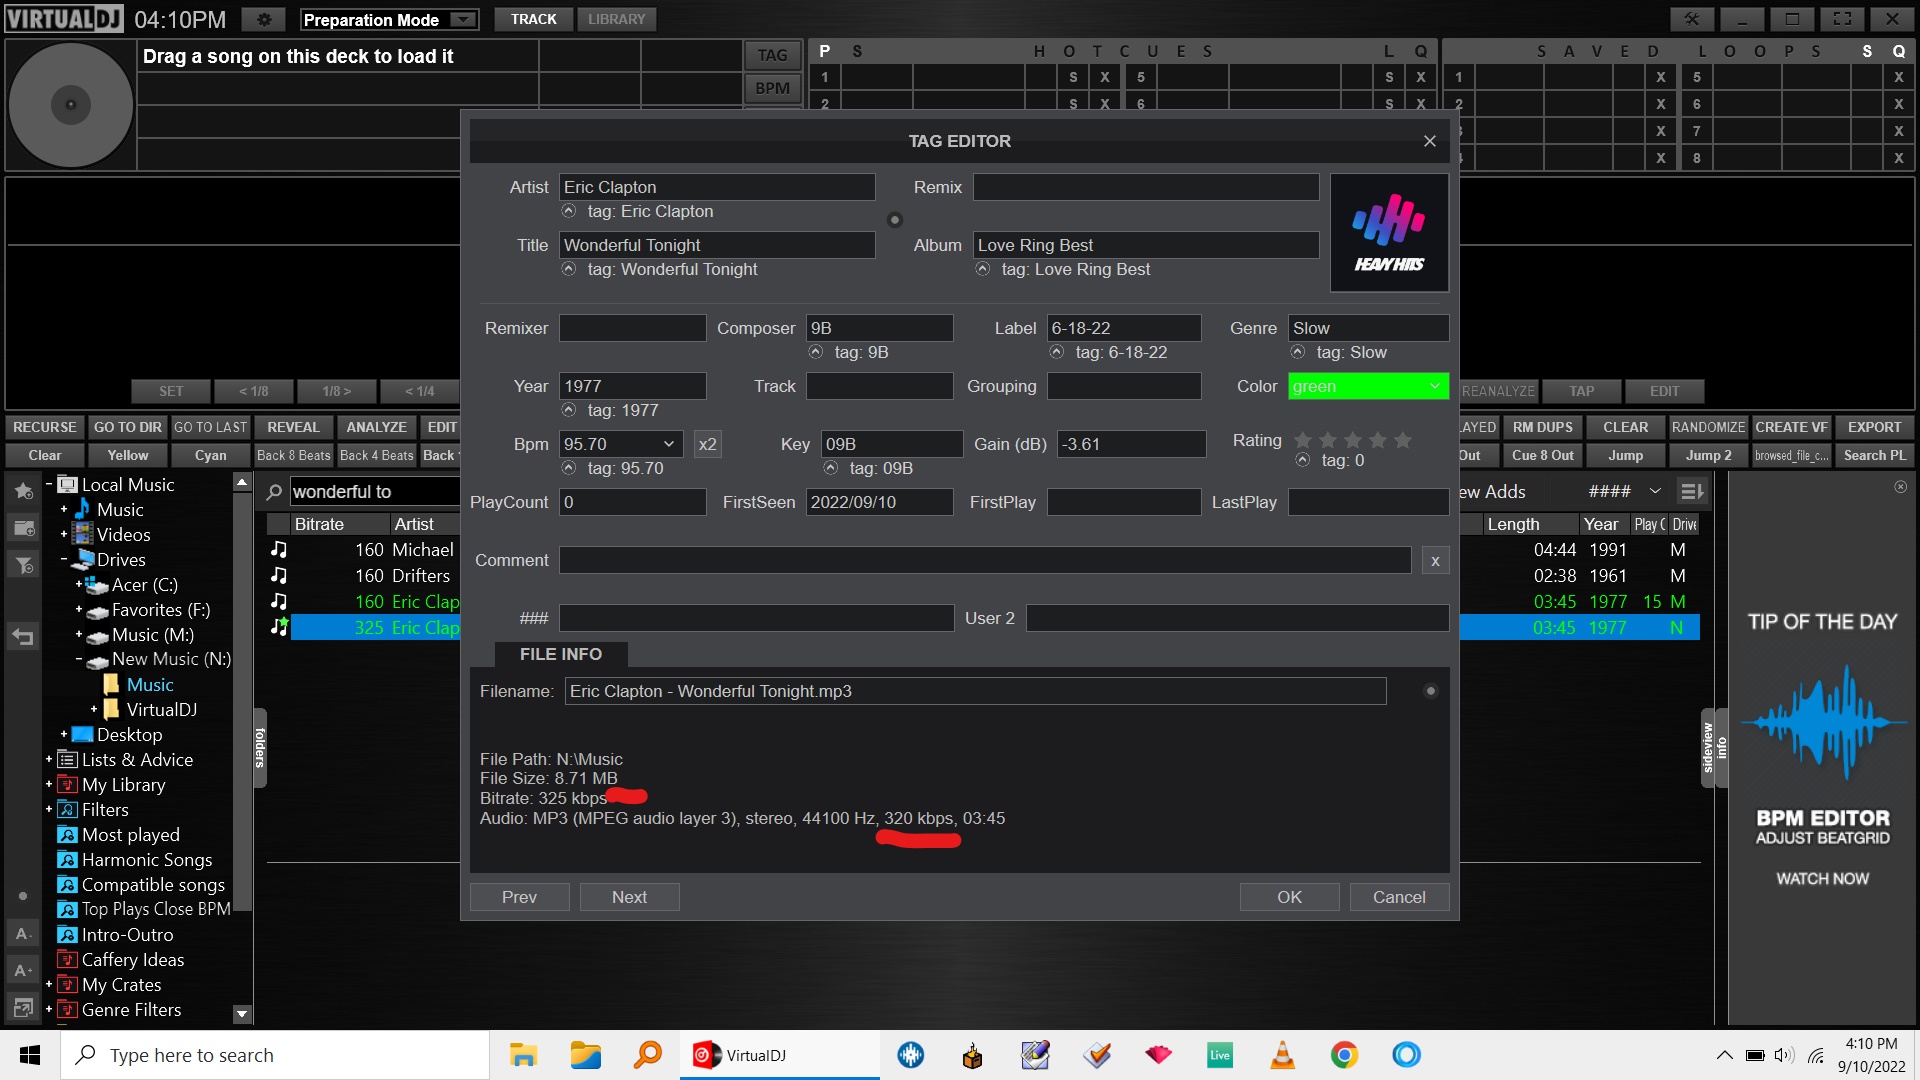Open VLC from the taskbar
Image resolution: width=1920 pixels, height=1080 pixels.
(x=1282, y=1055)
